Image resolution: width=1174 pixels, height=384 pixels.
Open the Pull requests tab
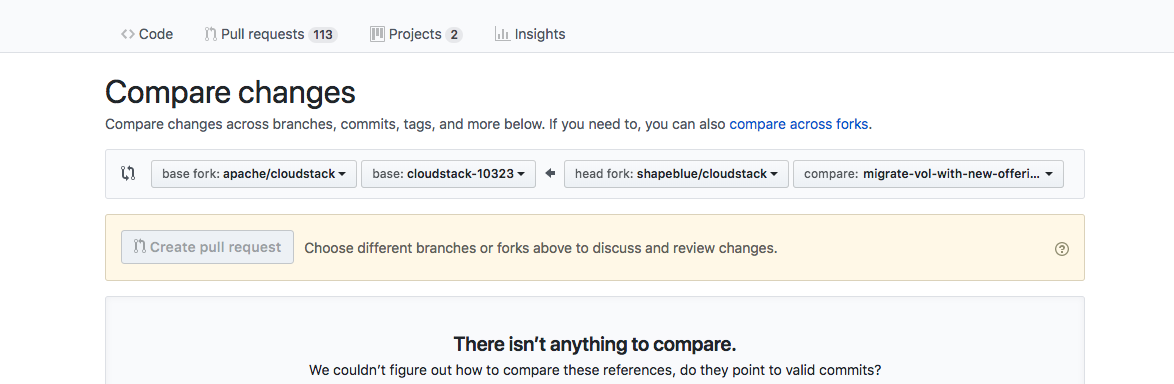click(271, 34)
